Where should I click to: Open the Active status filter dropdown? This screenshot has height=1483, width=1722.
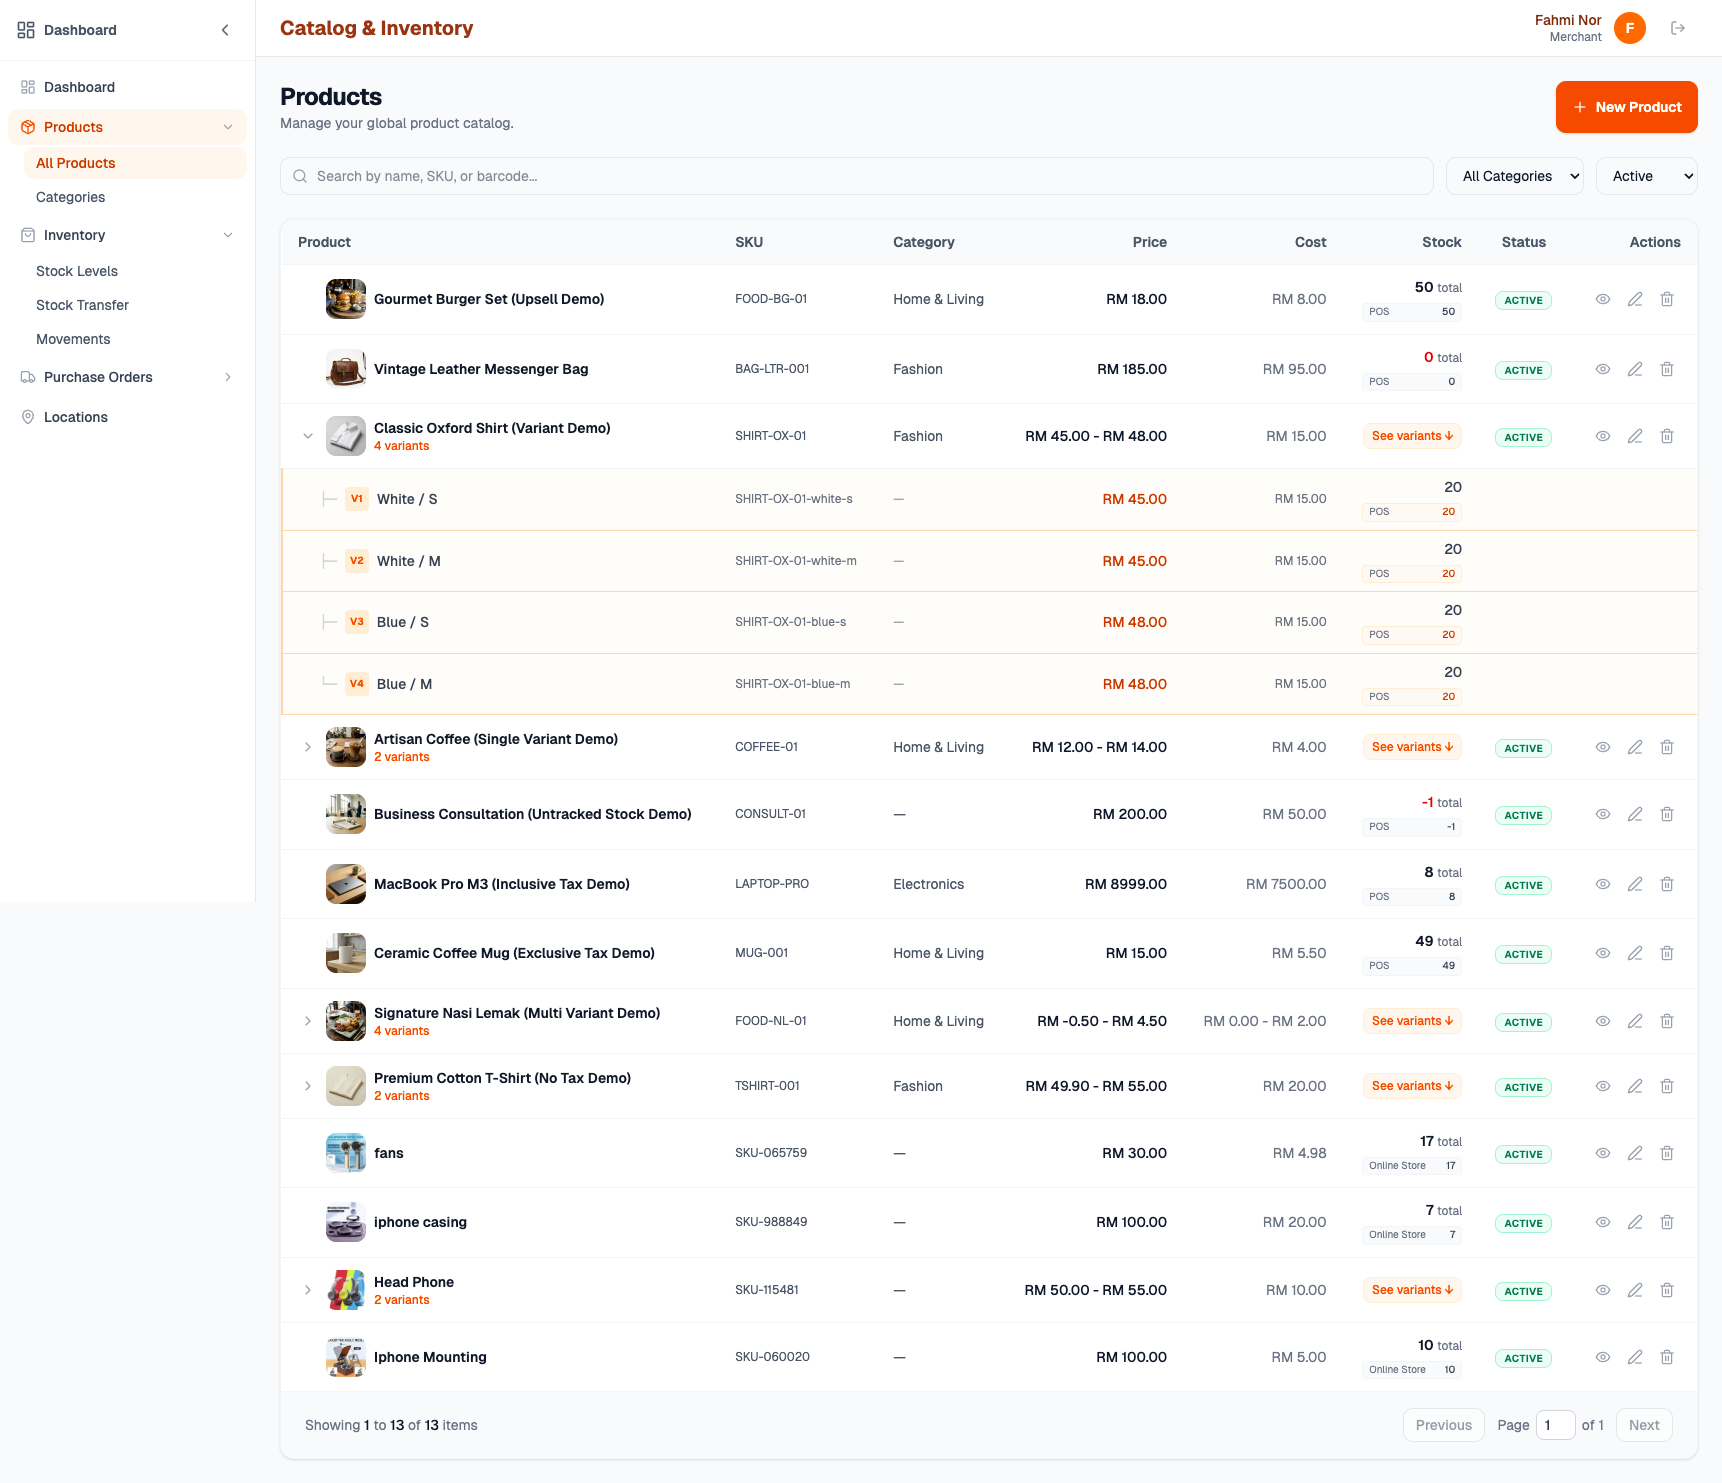click(x=1646, y=176)
